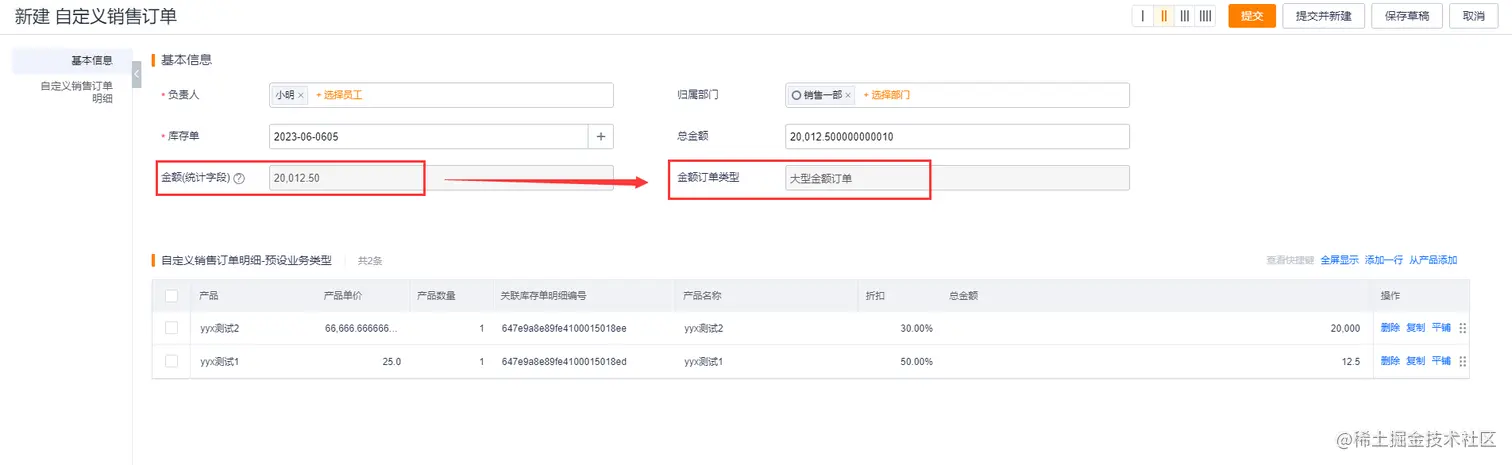Click 从产品添加 link

click(x=1433, y=260)
